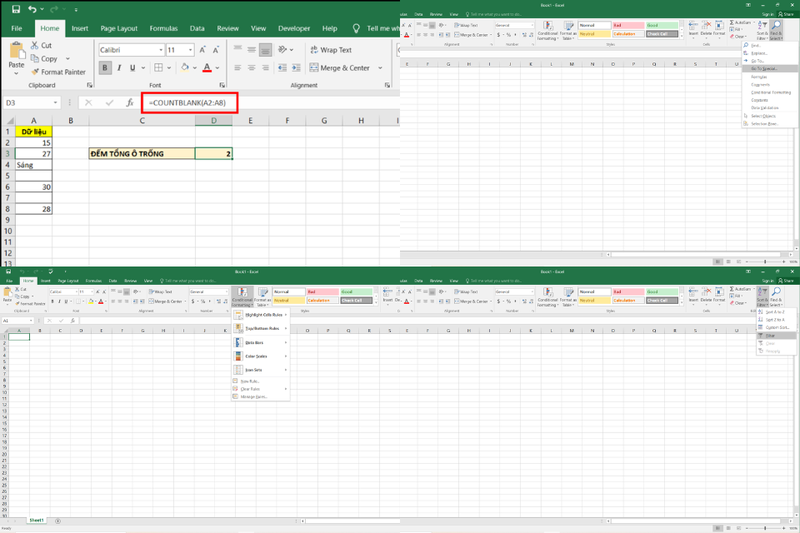The height and width of the screenshot is (533, 800).
Task: Click Merge & Center in the COUNTBLANK window
Action: tap(340, 68)
